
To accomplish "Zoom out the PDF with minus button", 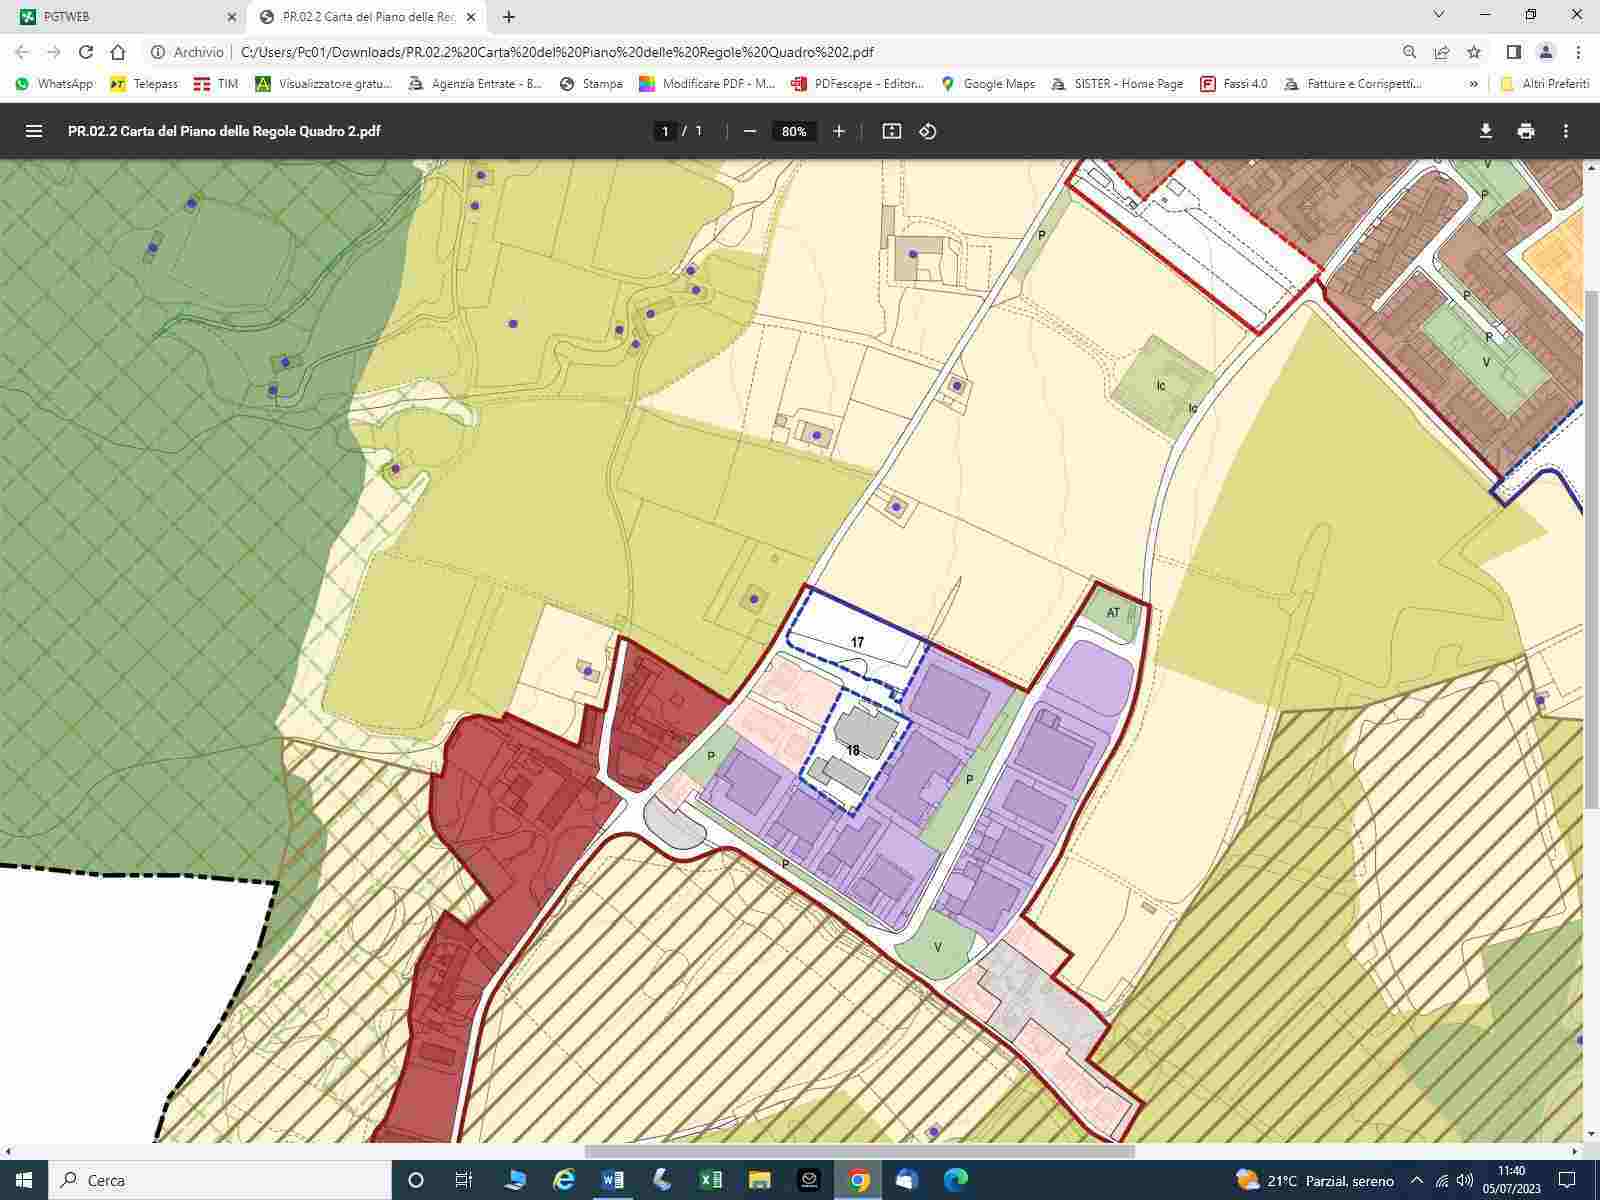I will pos(750,131).
